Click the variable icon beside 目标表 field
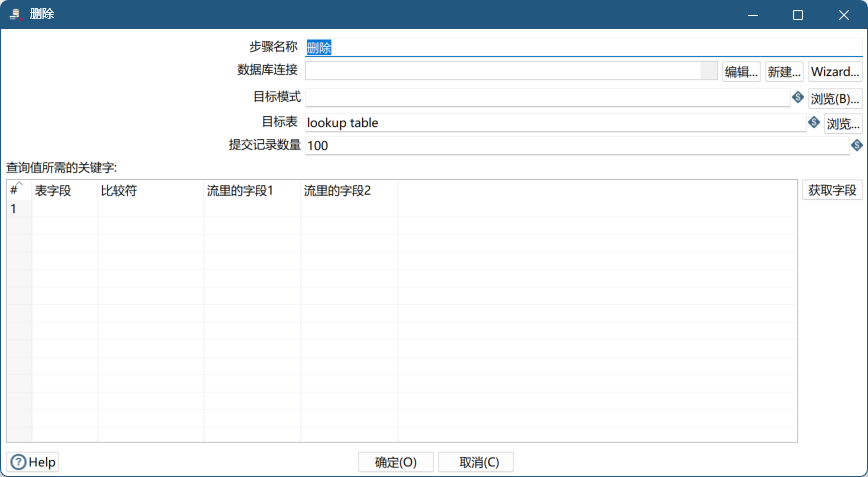Image resolution: width=868 pixels, height=477 pixels. 814,123
